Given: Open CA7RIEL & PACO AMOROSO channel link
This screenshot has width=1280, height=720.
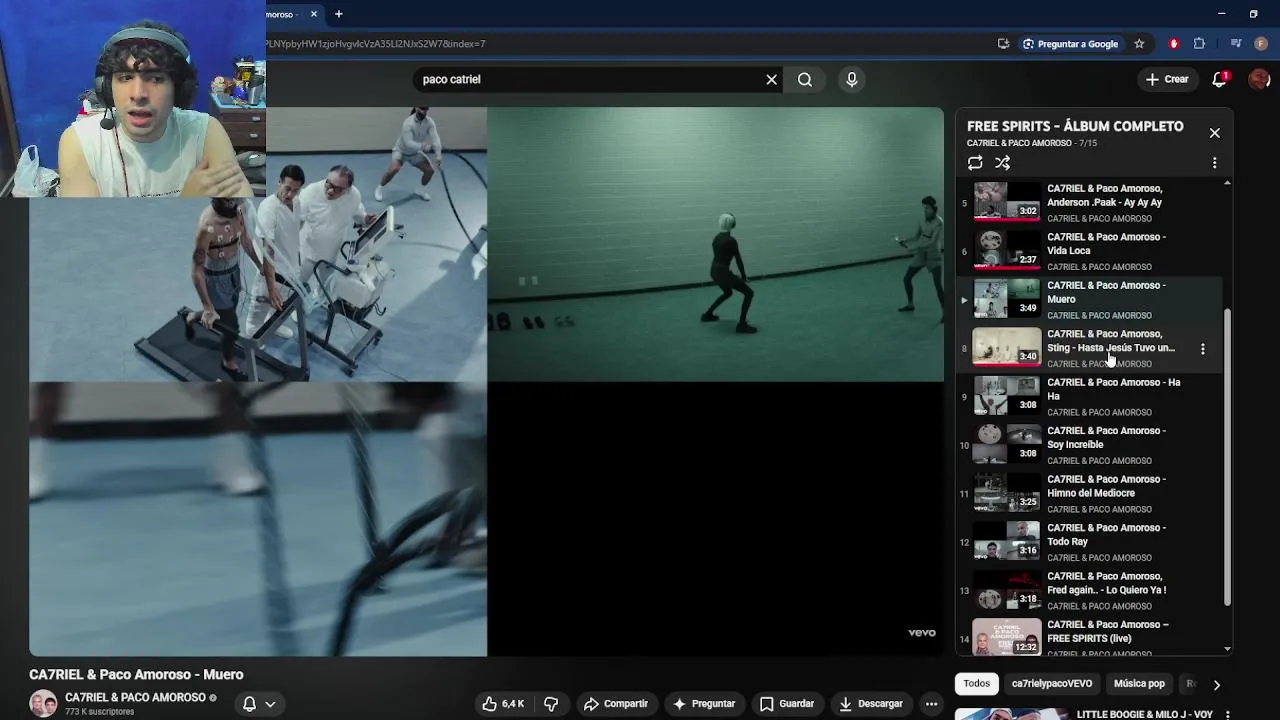Looking at the screenshot, I should click(135, 698).
